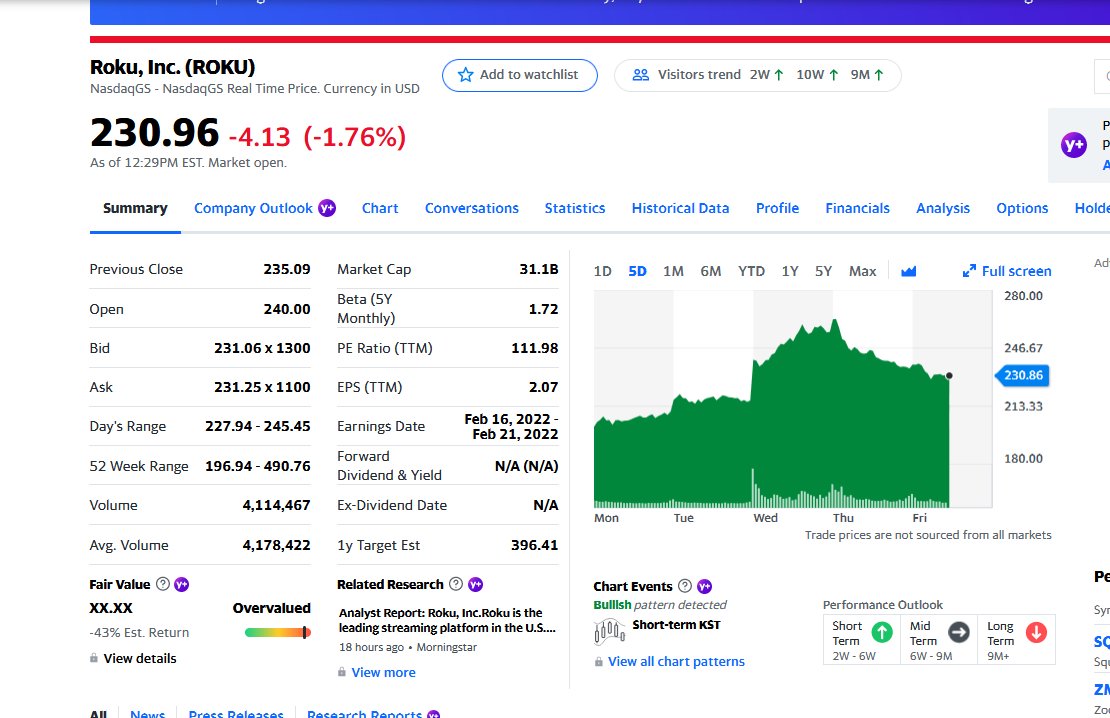1110x718 pixels.
Task: Click the candlestick pattern icon by Short-term KST
Action: [x=609, y=631]
